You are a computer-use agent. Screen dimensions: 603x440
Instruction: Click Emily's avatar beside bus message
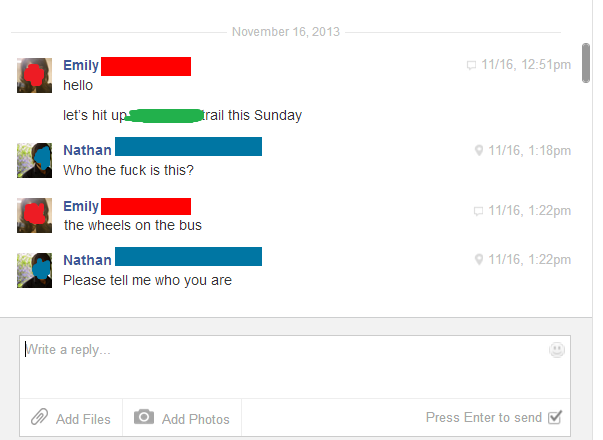[x=34, y=215]
